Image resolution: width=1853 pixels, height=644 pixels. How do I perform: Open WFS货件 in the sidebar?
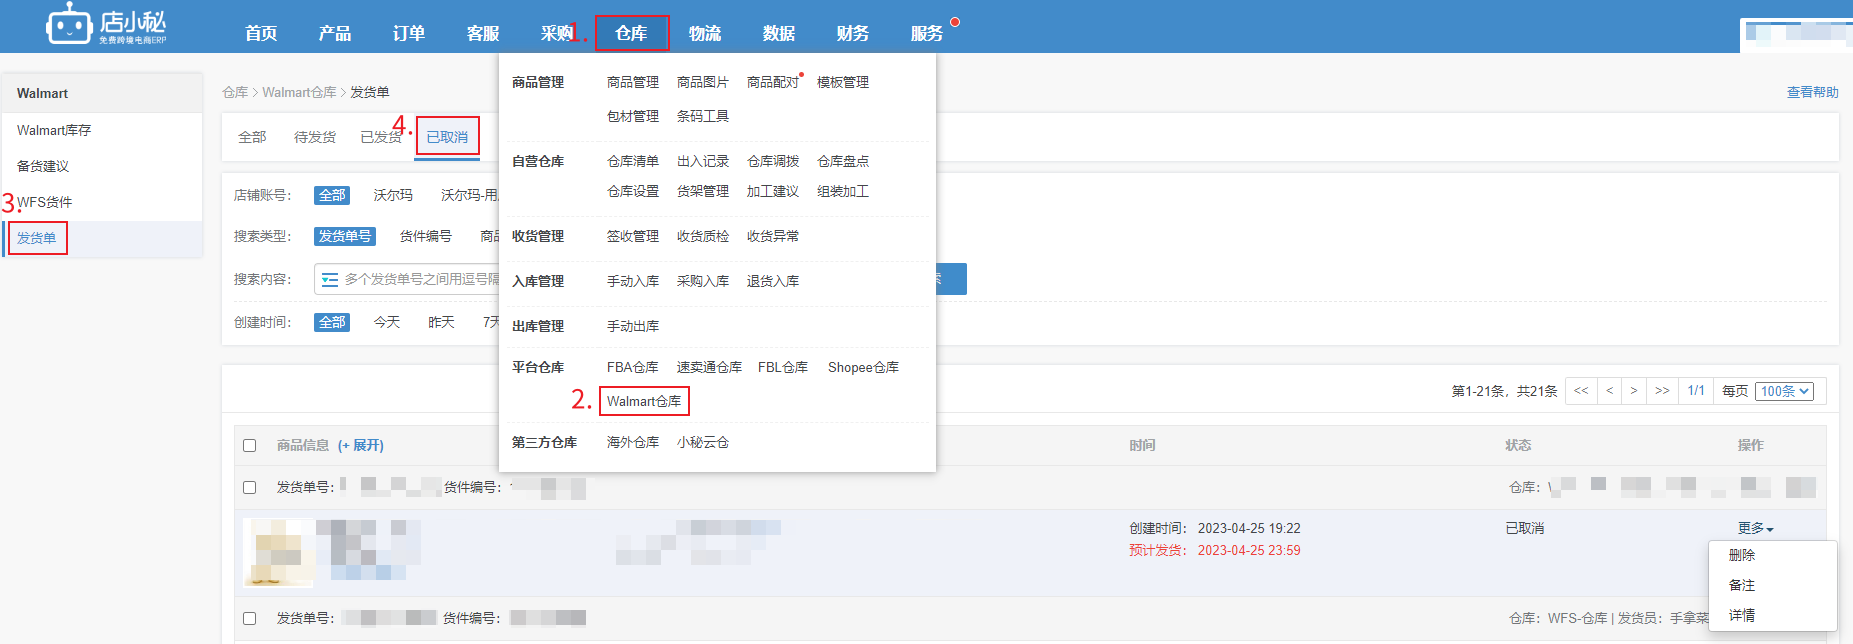45,202
